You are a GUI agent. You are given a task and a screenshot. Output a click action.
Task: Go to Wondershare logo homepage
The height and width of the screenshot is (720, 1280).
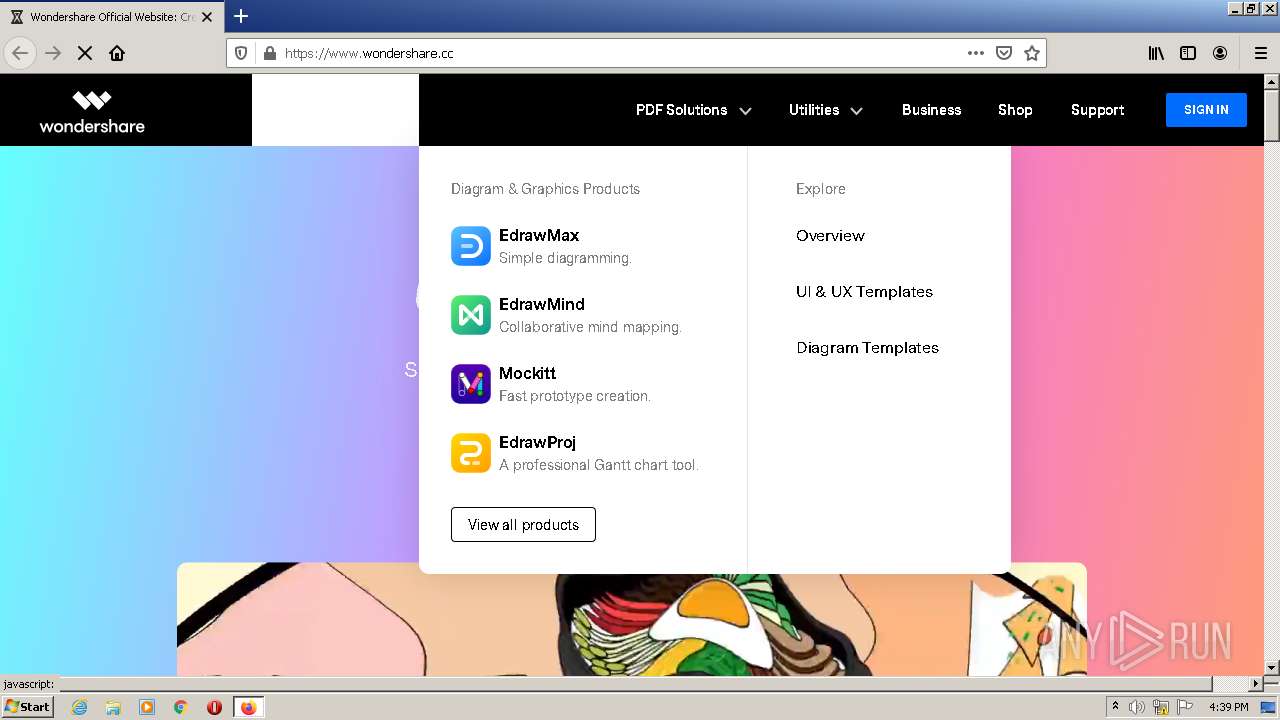click(x=92, y=111)
